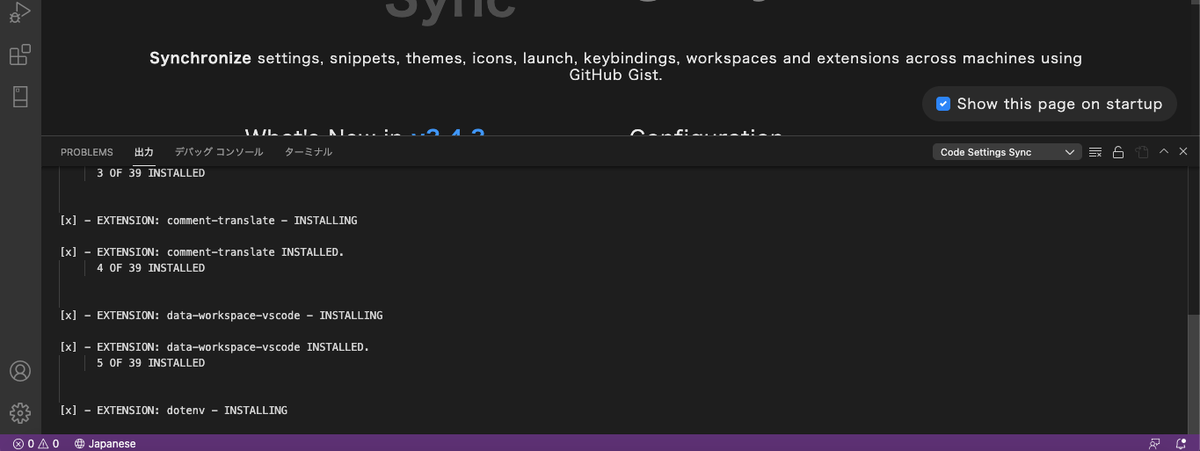
Task: Open the Run and Debug view
Action: (20, 12)
